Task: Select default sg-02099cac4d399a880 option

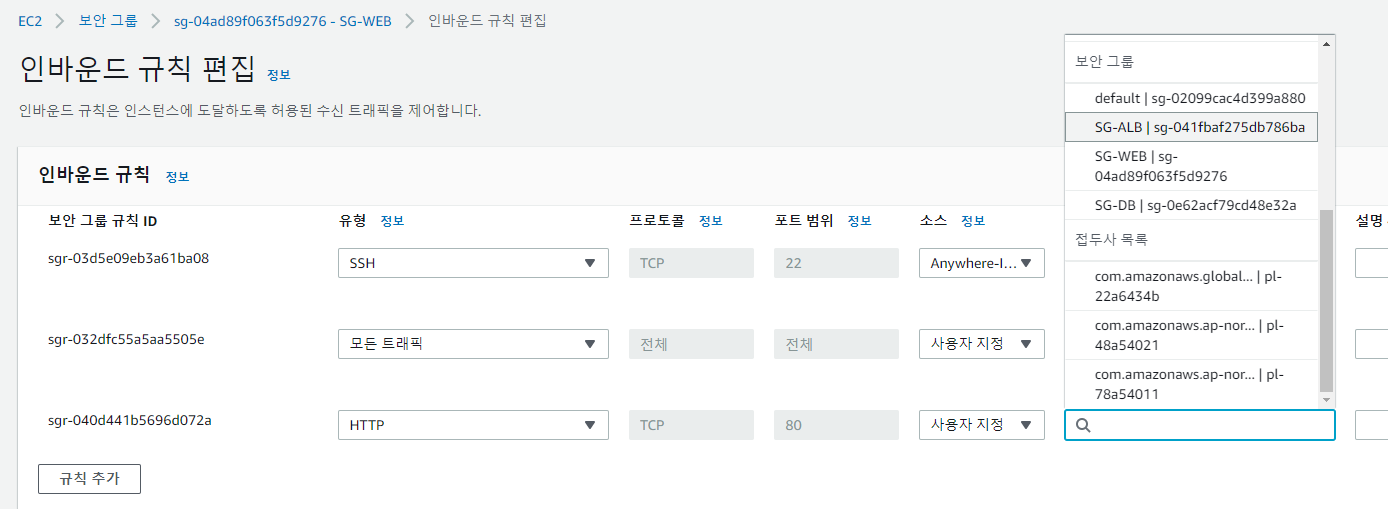Action: point(1192,98)
